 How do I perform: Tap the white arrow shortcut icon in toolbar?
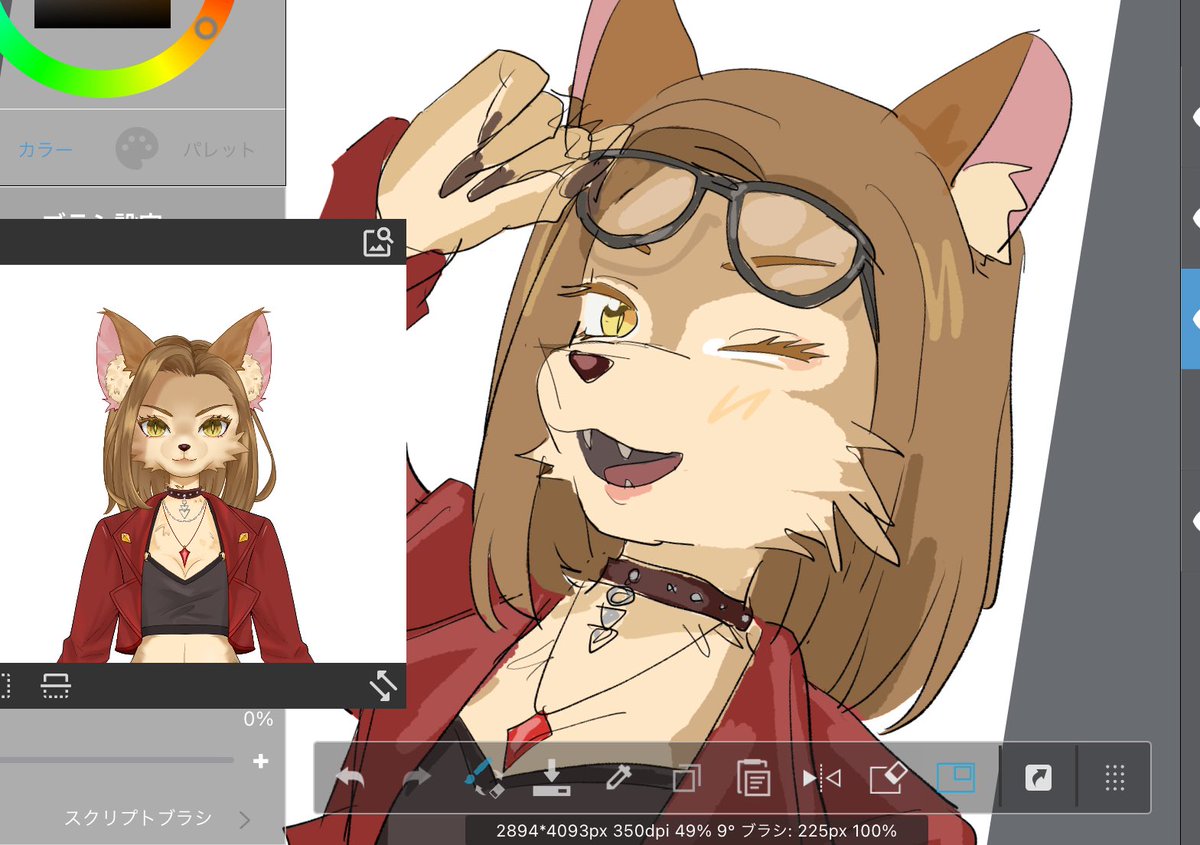1038,777
